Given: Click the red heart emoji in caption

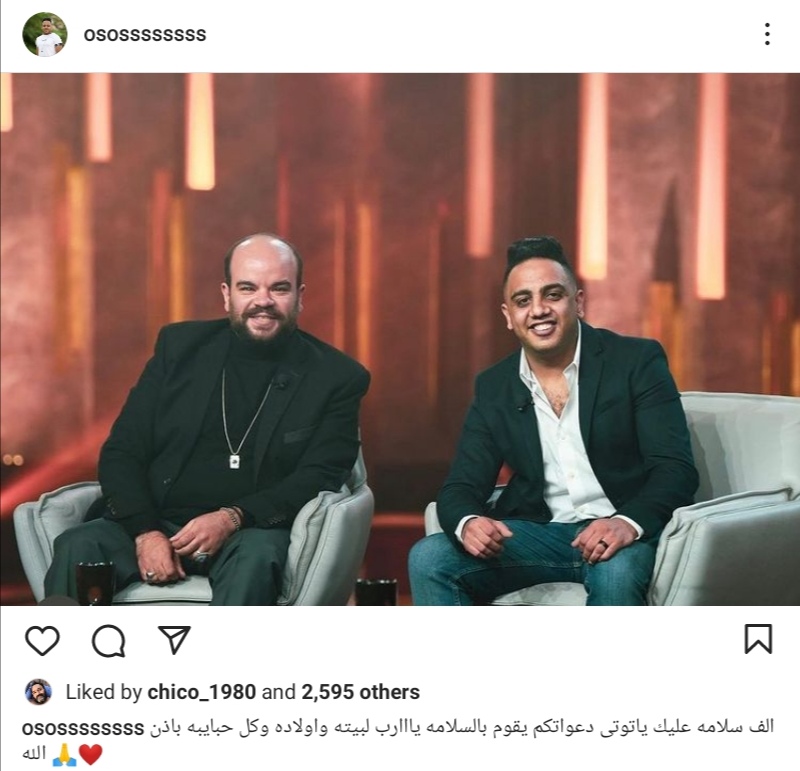Looking at the screenshot, I should point(91,754).
